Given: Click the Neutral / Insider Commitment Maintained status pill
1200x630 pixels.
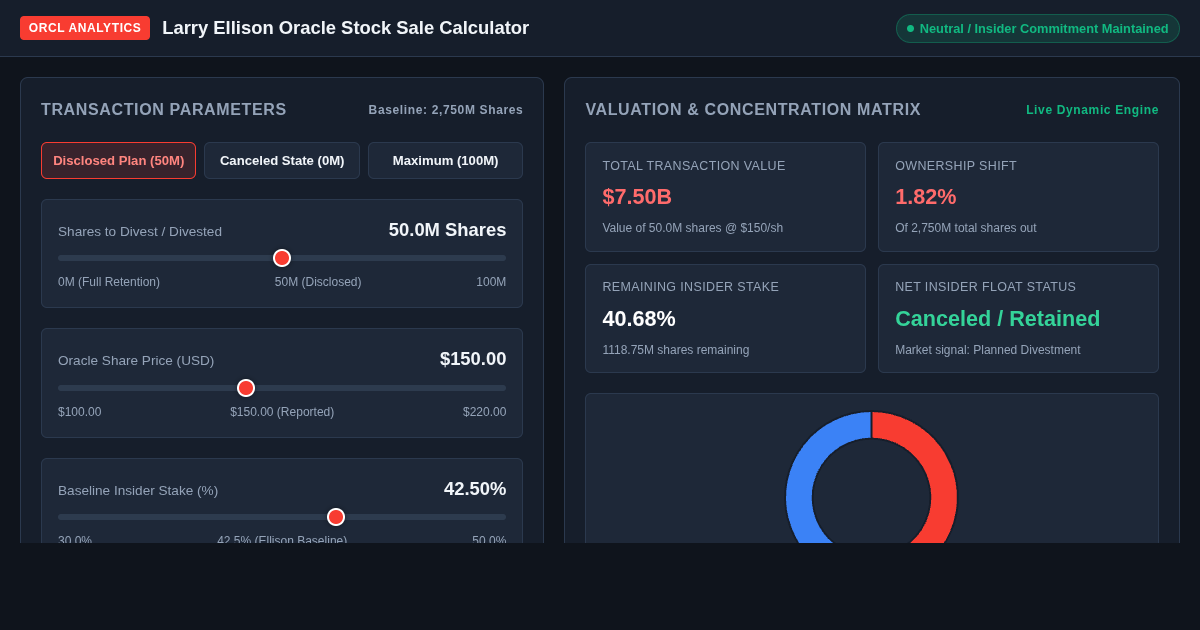Looking at the screenshot, I should [1038, 28].
